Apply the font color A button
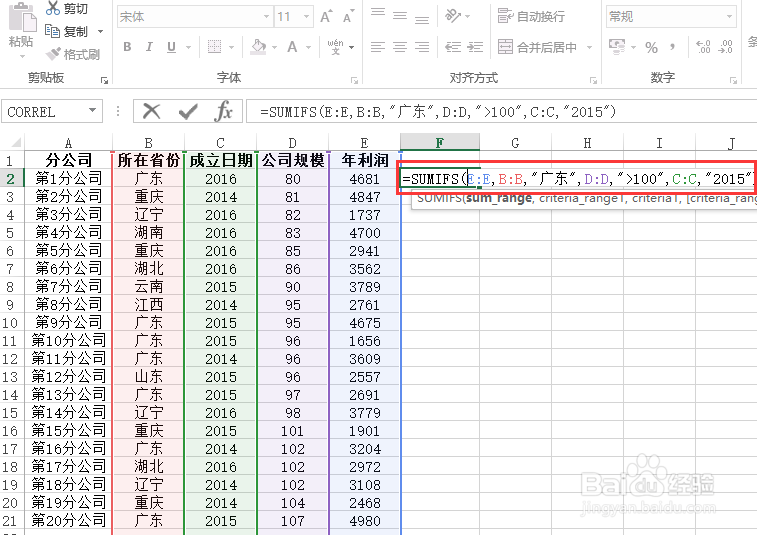 (x=292, y=47)
